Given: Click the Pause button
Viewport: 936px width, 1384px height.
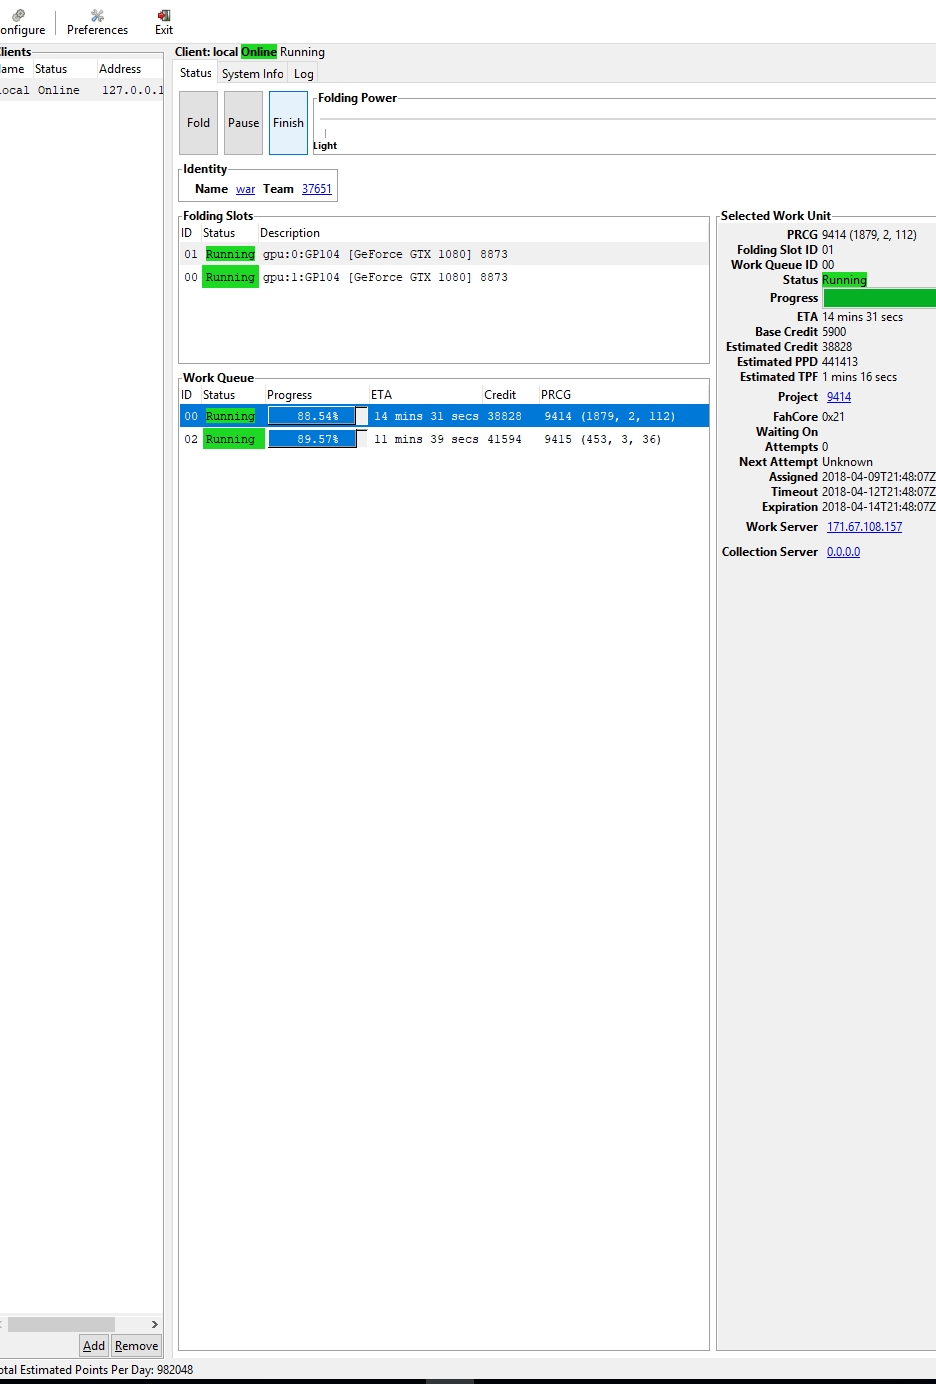Looking at the screenshot, I should 243,123.
